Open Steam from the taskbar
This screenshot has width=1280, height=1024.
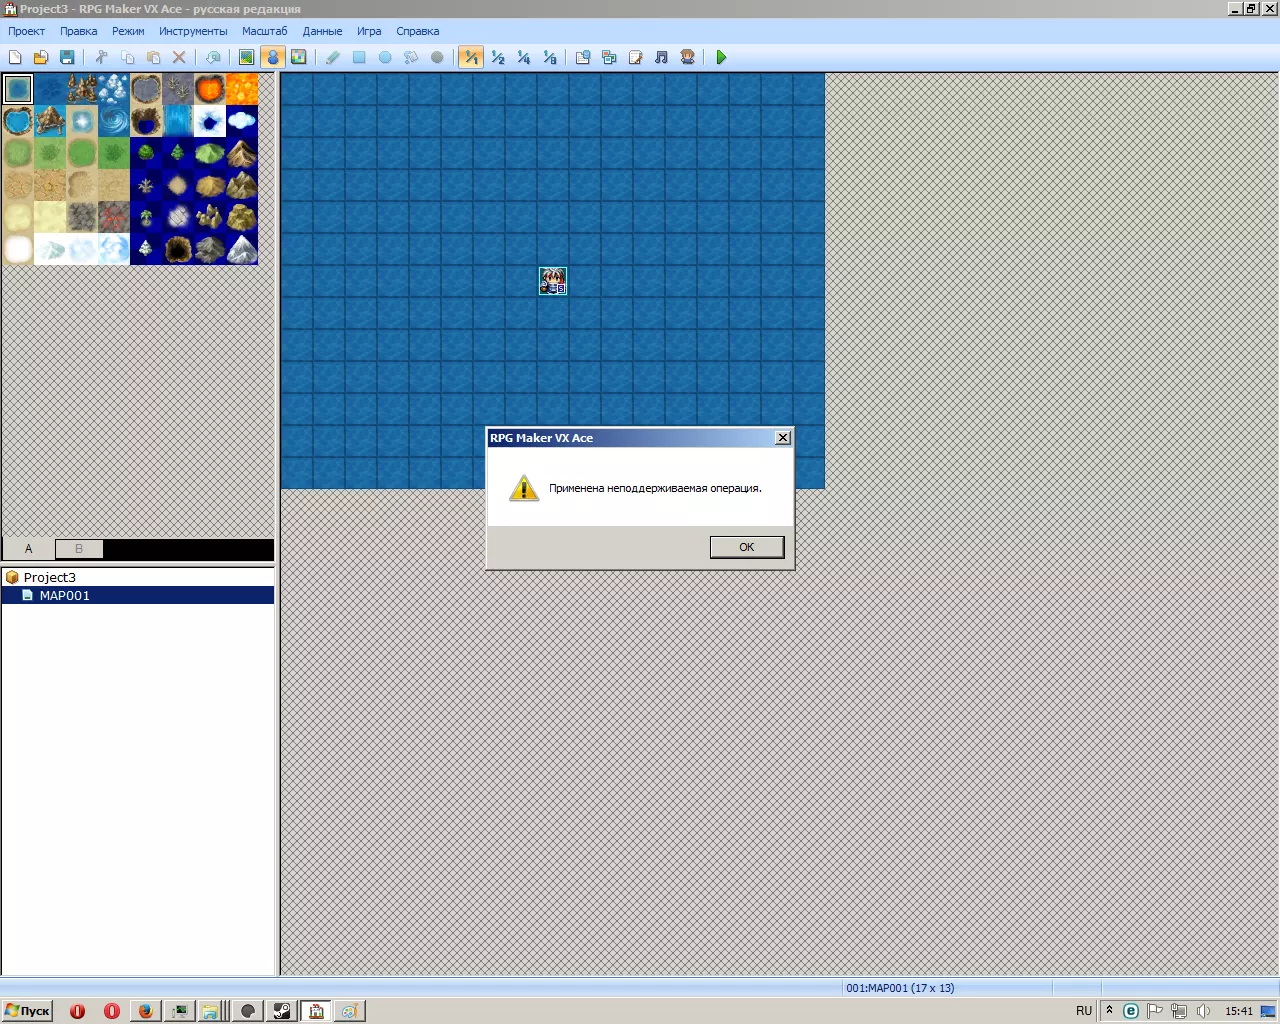(282, 1011)
